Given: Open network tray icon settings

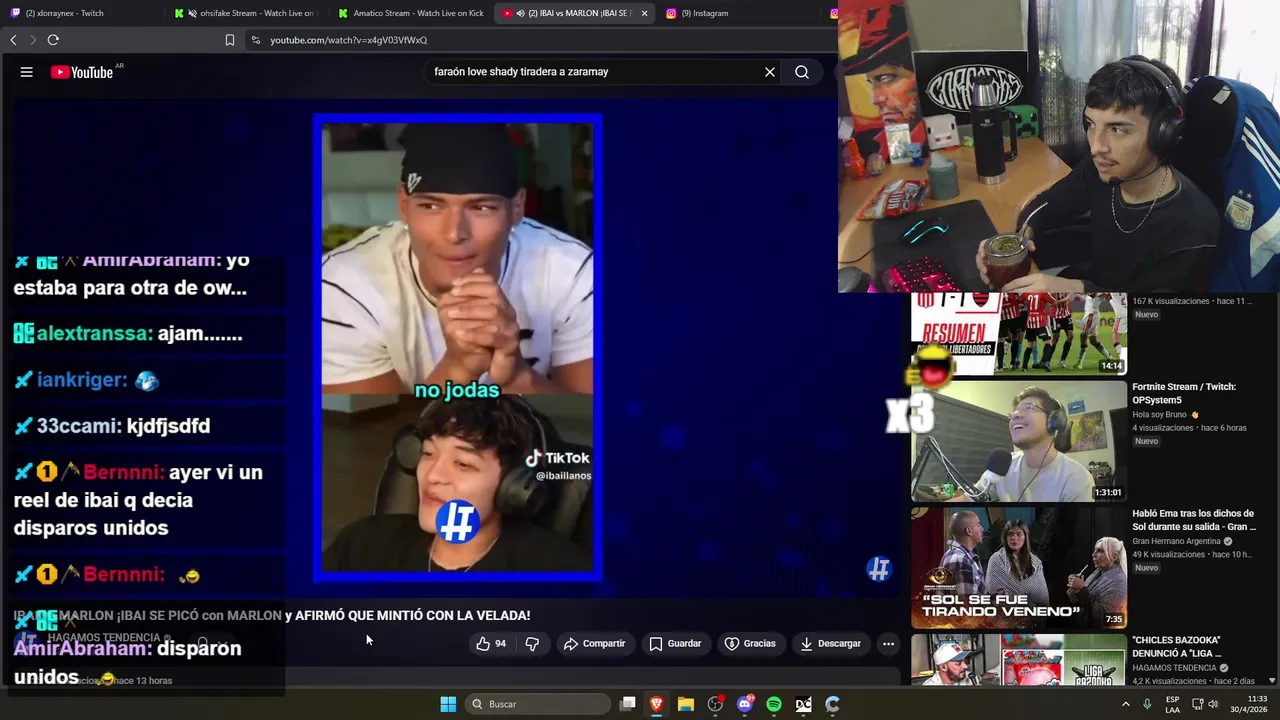Looking at the screenshot, I should (1197, 704).
